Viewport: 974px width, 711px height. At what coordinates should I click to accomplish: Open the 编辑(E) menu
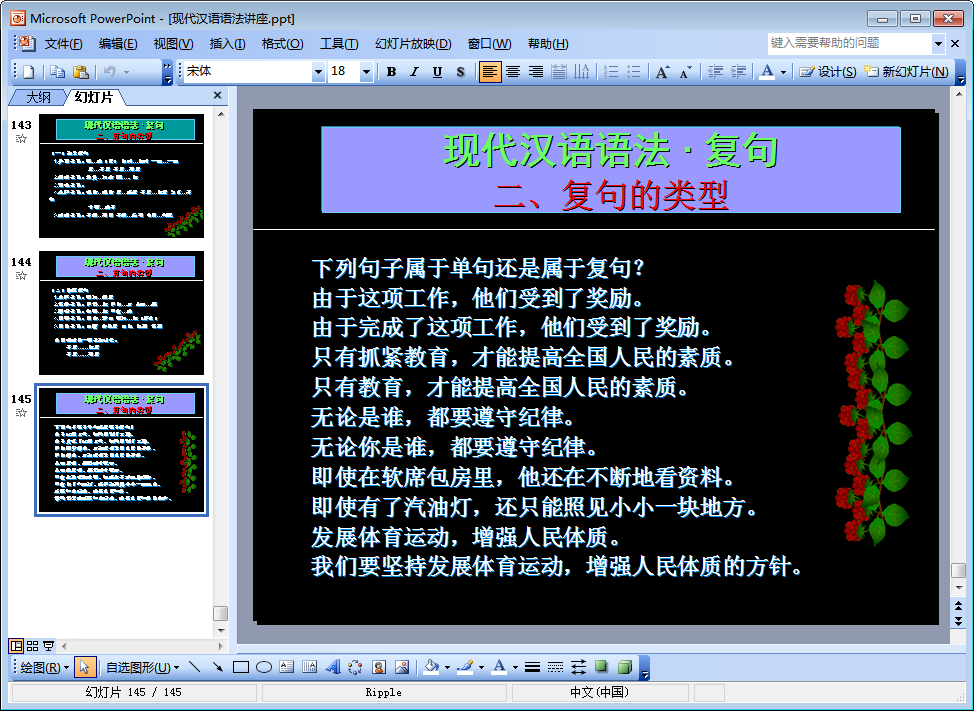[118, 44]
